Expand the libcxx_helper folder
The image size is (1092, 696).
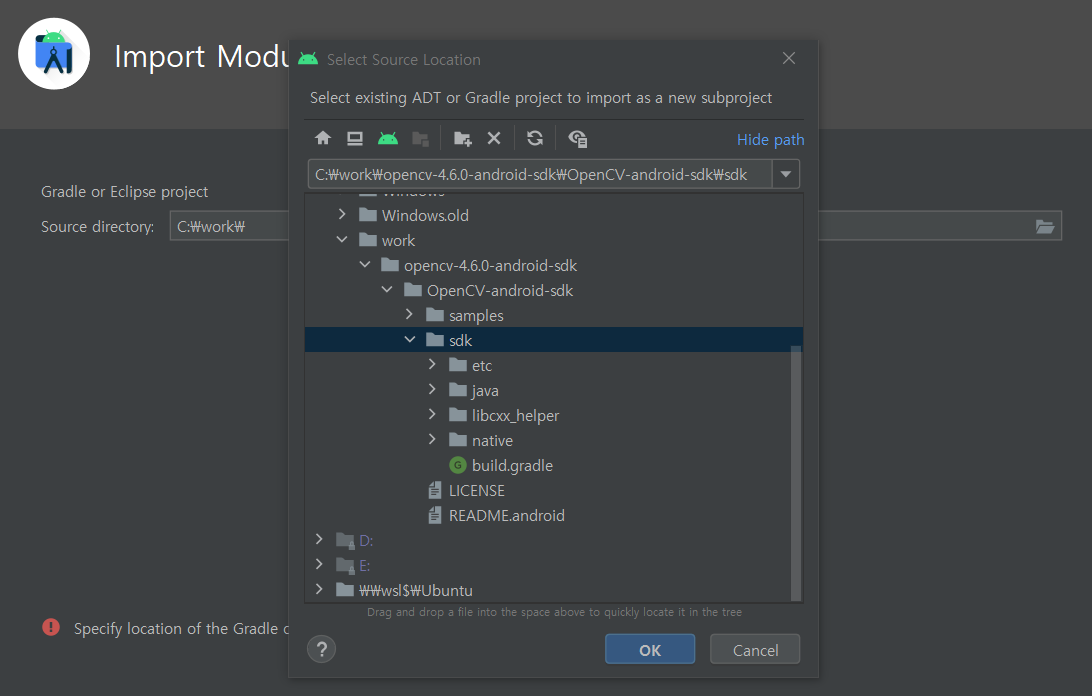pyautogui.click(x=432, y=415)
